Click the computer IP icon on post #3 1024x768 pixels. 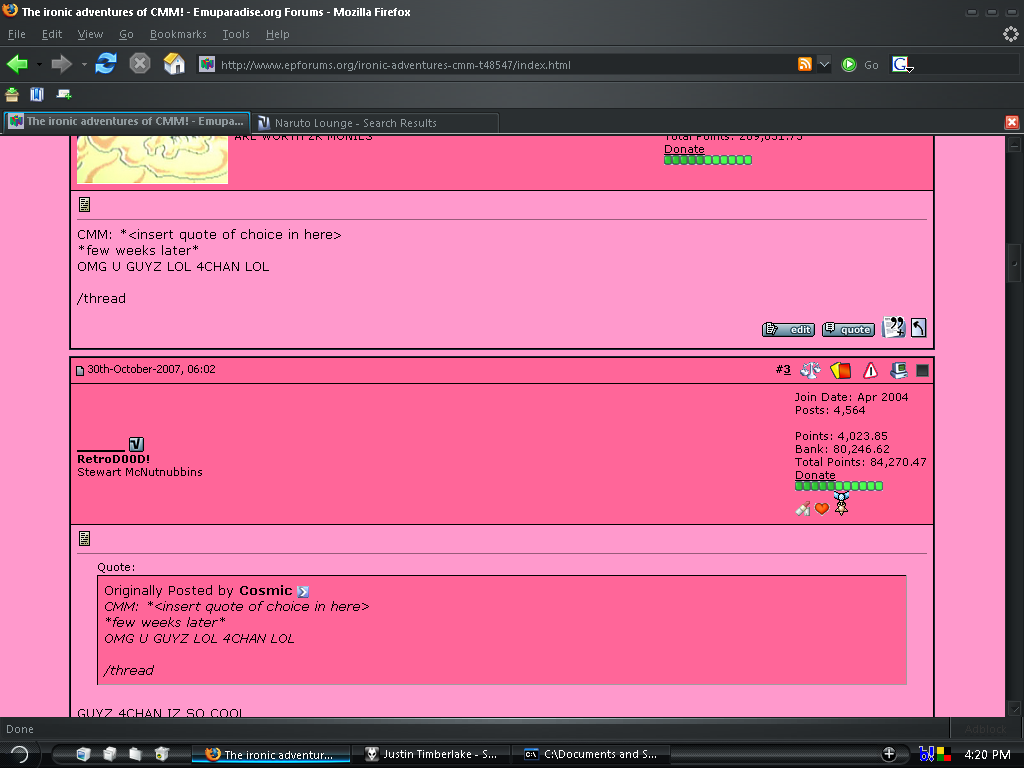pyautogui.click(x=899, y=370)
